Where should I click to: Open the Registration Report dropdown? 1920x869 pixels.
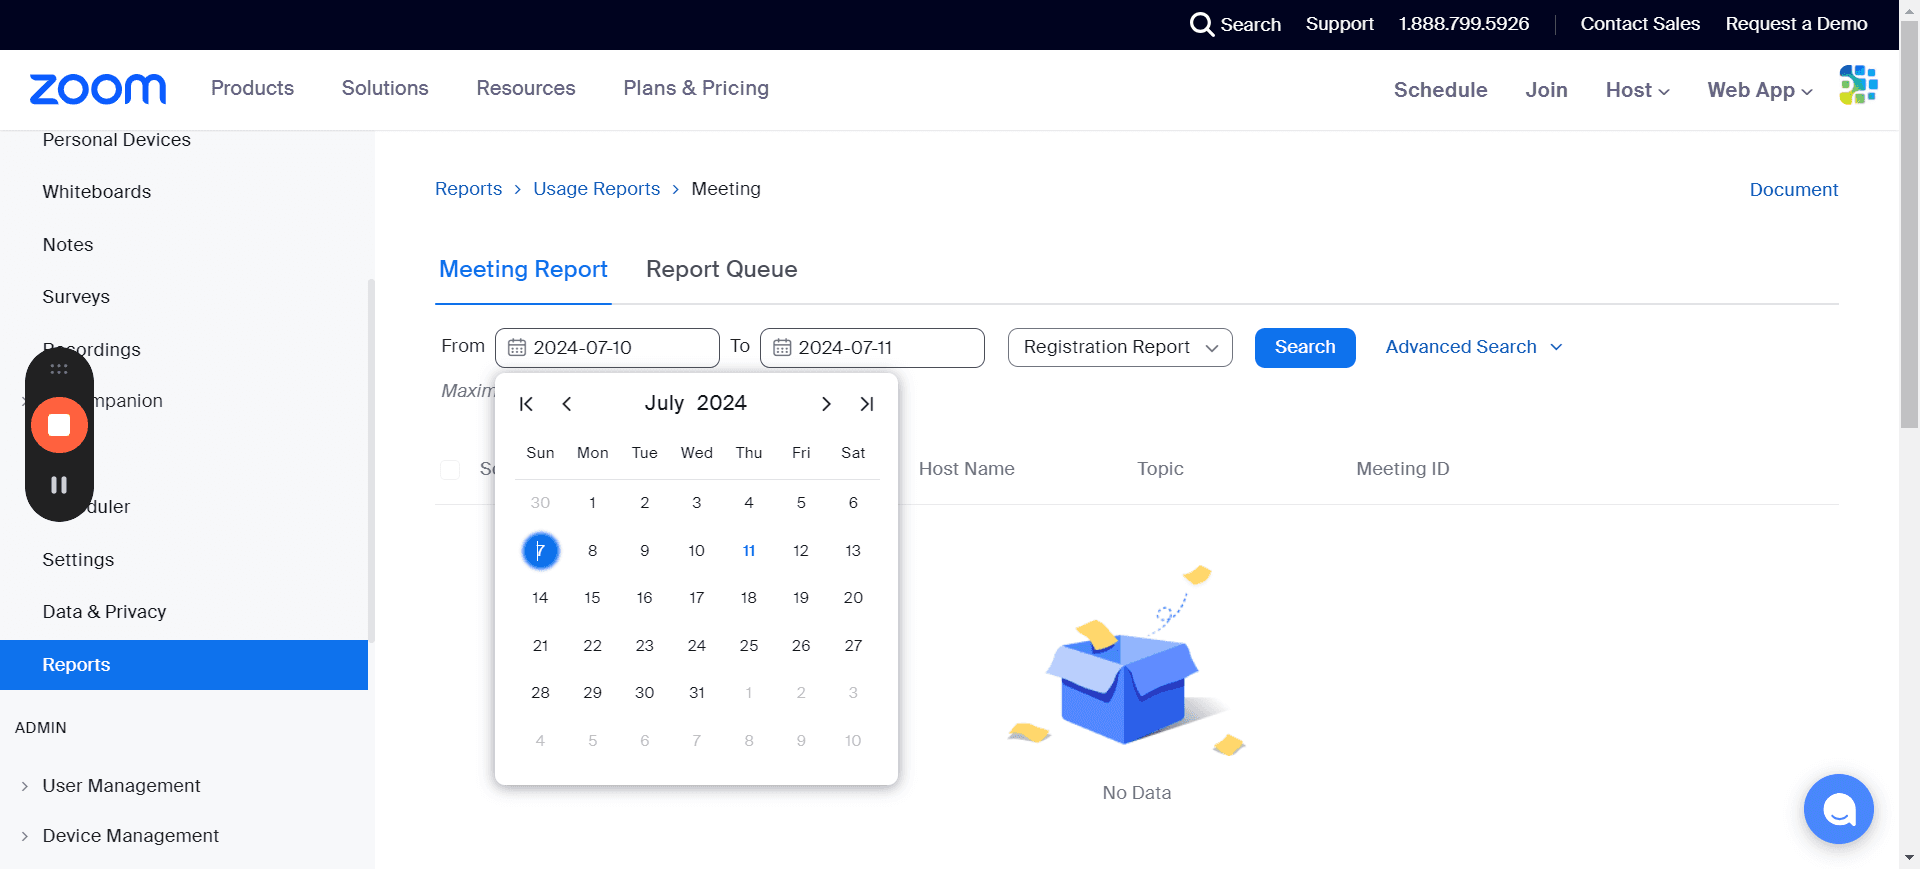coord(1120,348)
